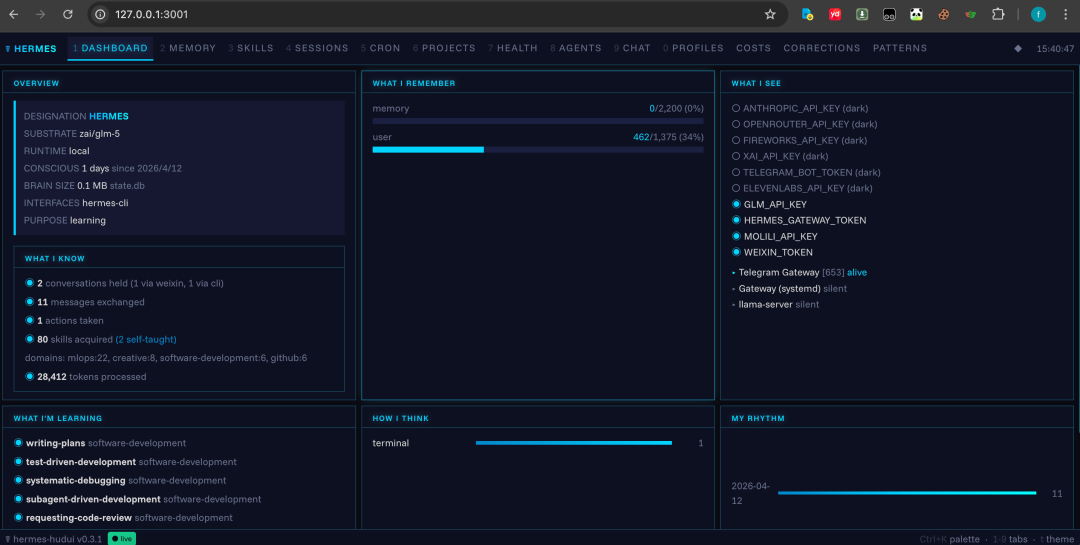Open the Chat tab
This screenshot has width=1080, height=545.
(x=632, y=48)
